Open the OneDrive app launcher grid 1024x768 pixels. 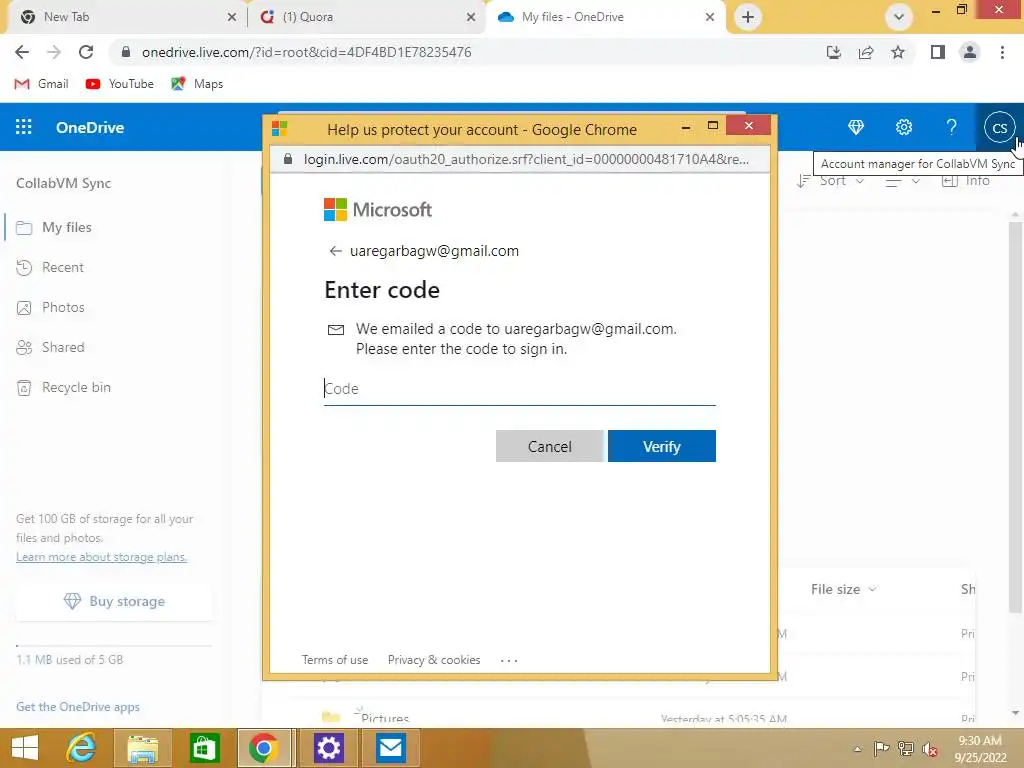pos(24,127)
